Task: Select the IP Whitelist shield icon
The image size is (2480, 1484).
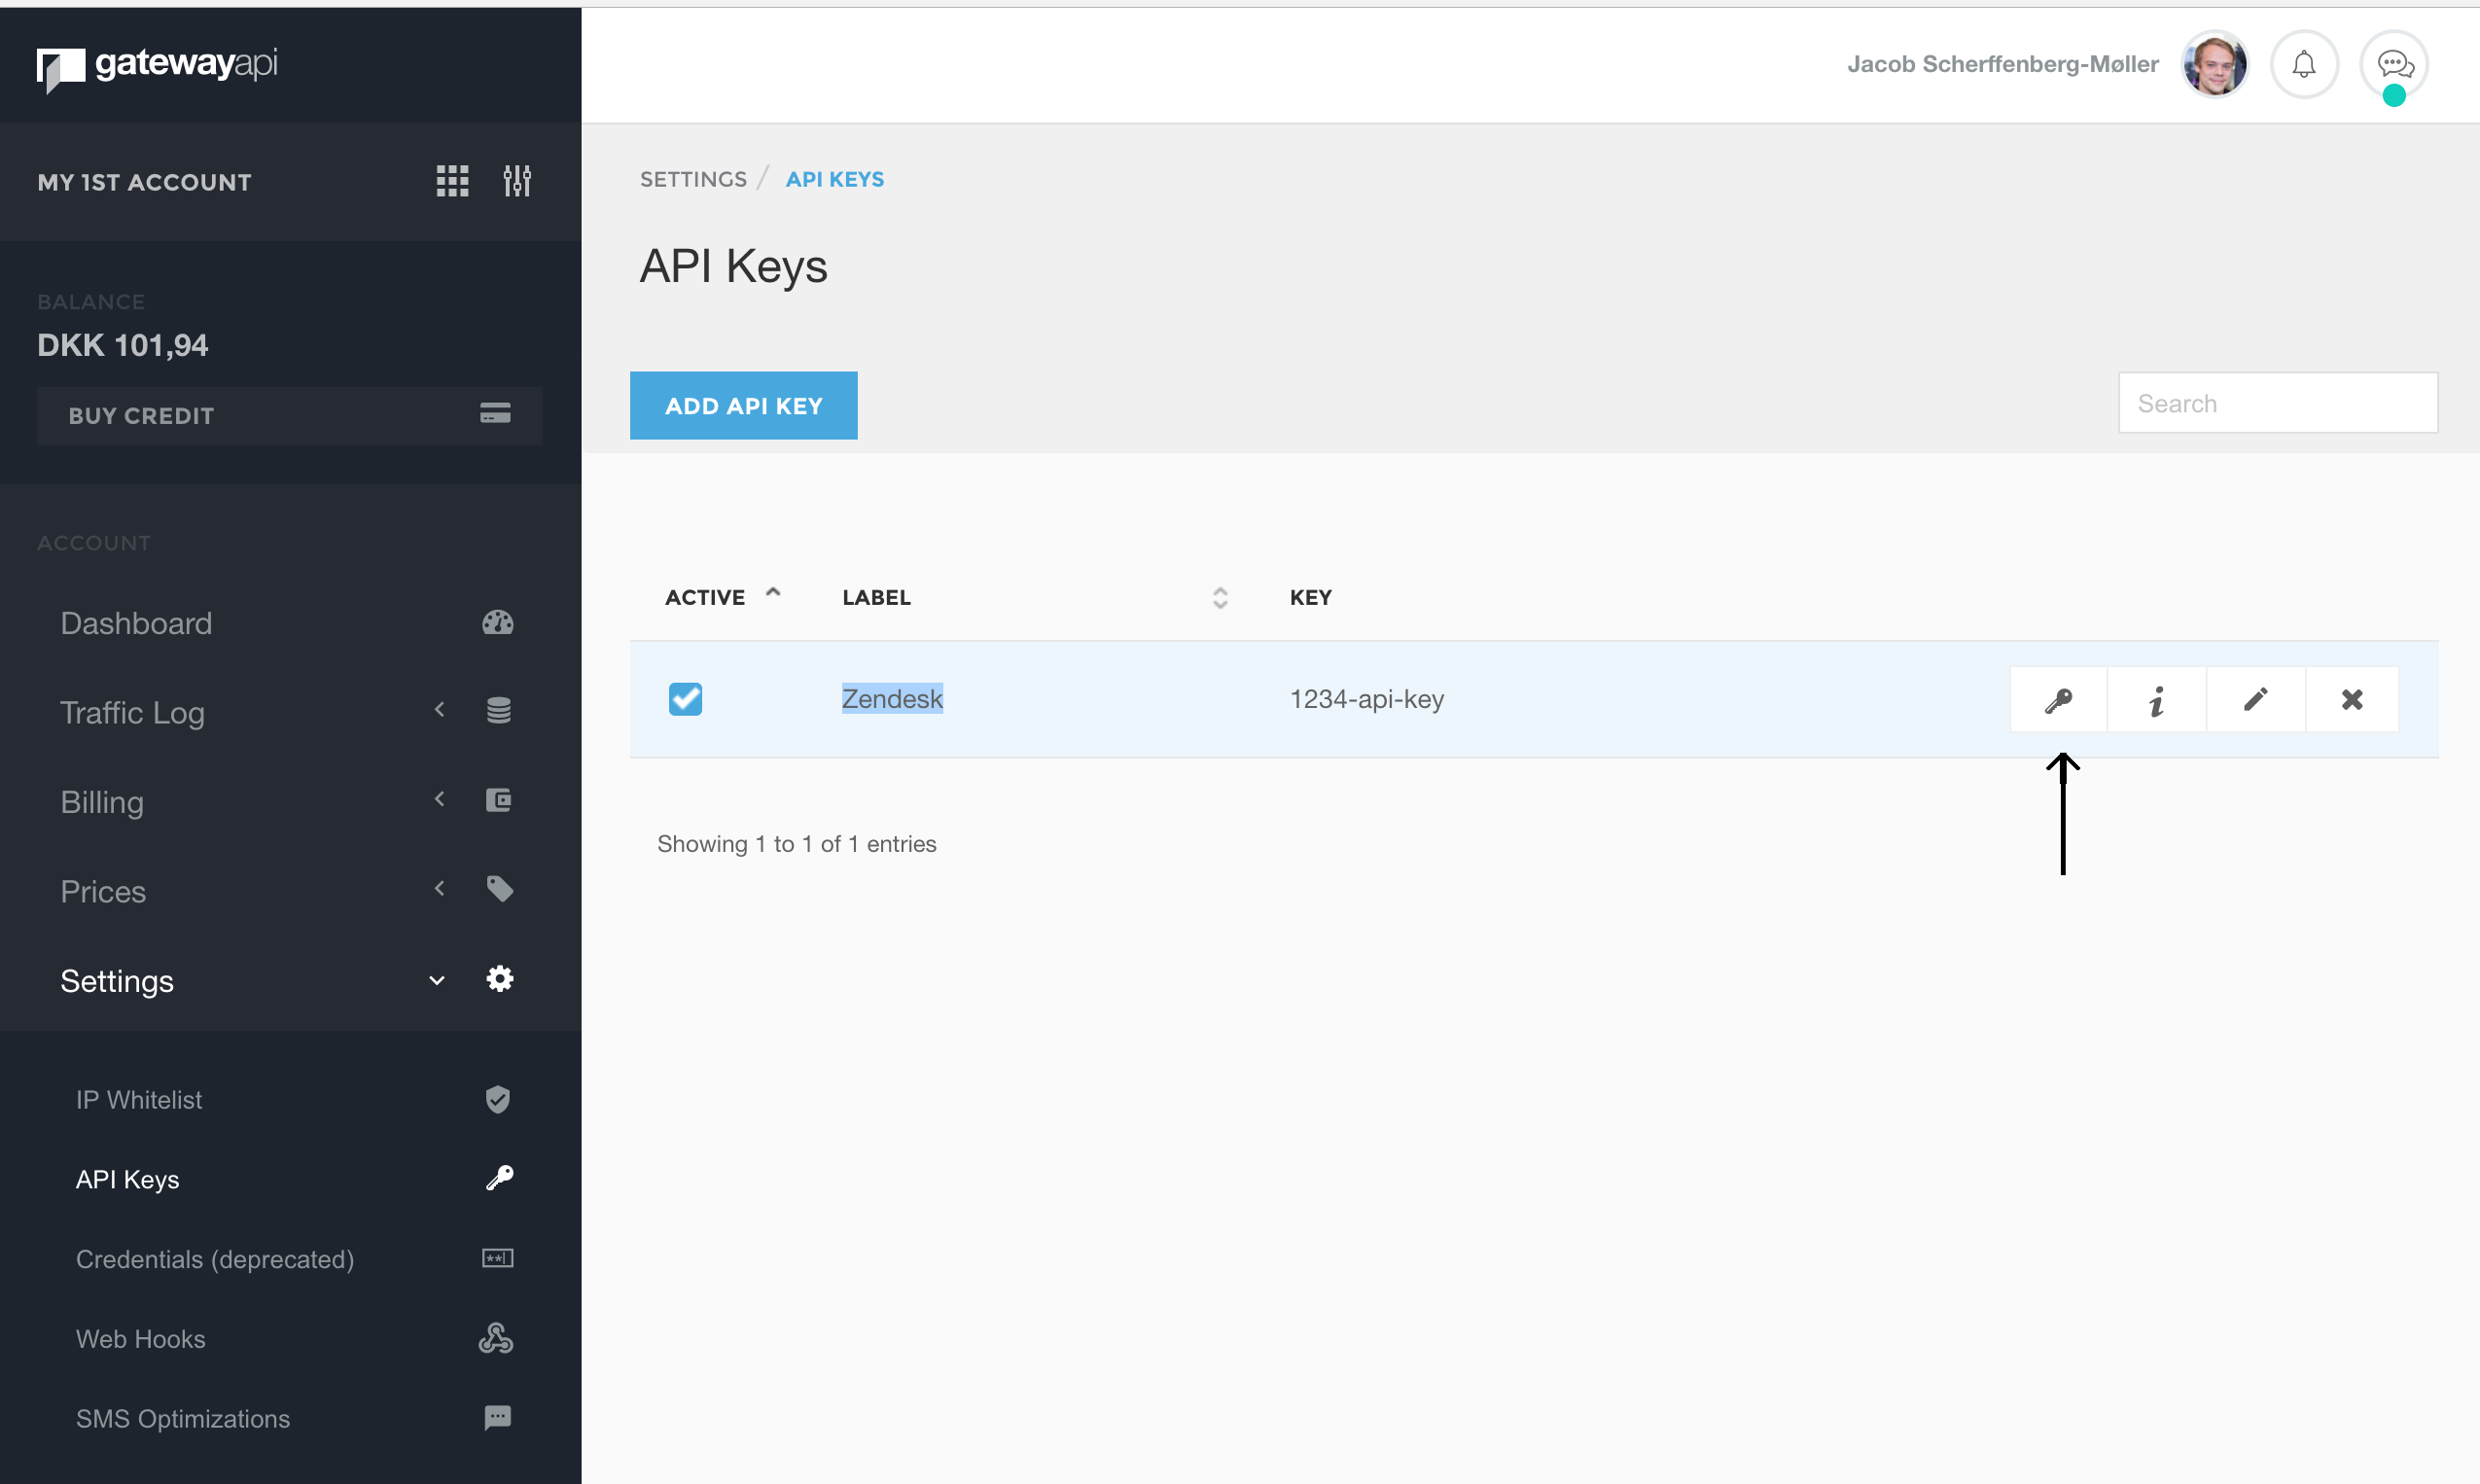Action: (497, 1099)
